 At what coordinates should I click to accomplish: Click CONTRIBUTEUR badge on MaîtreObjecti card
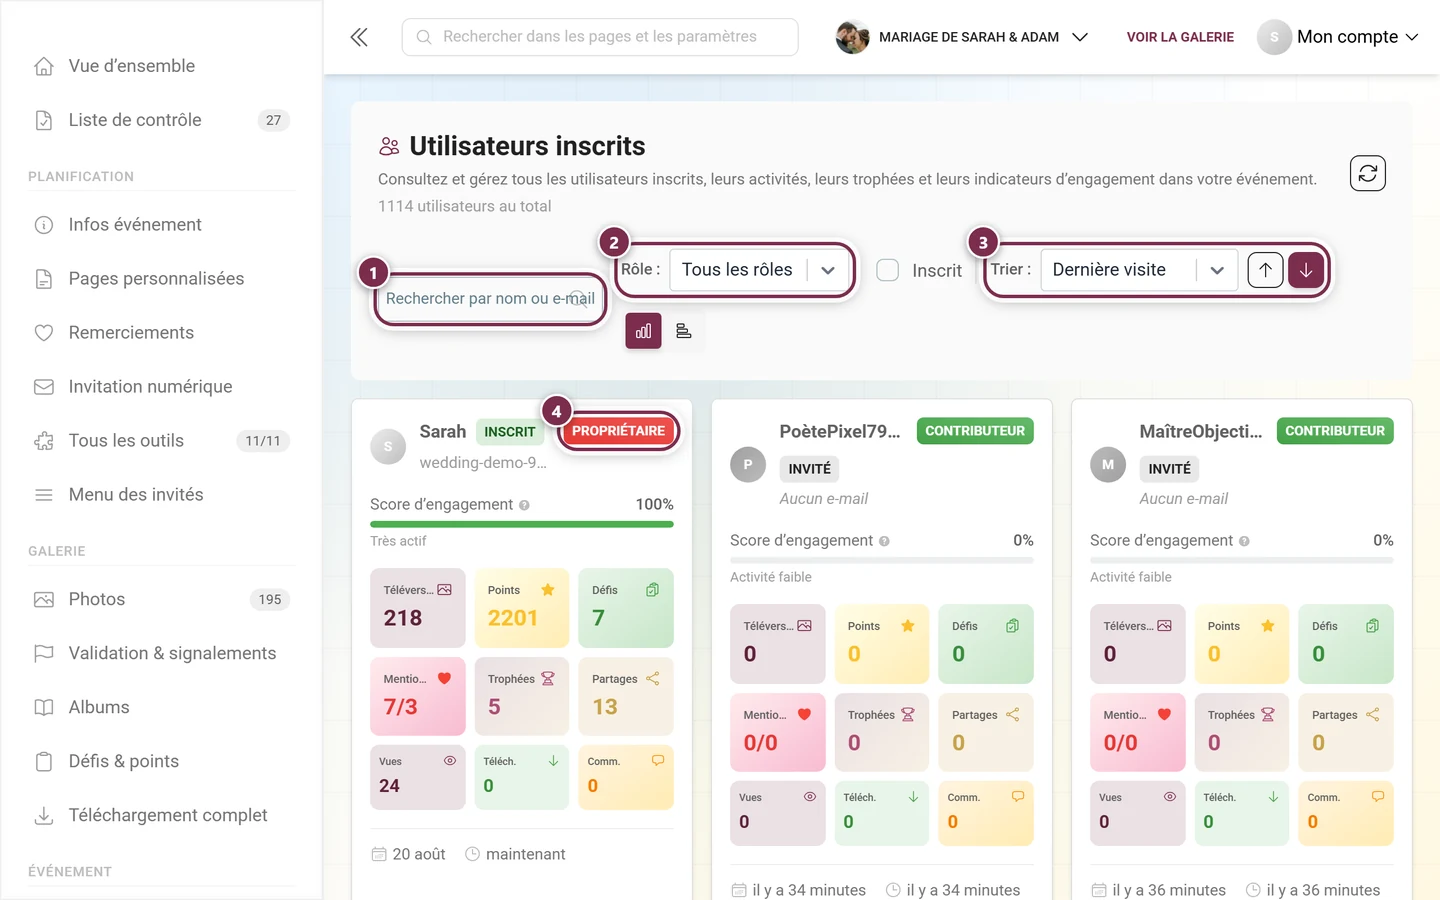tap(1335, 431)
